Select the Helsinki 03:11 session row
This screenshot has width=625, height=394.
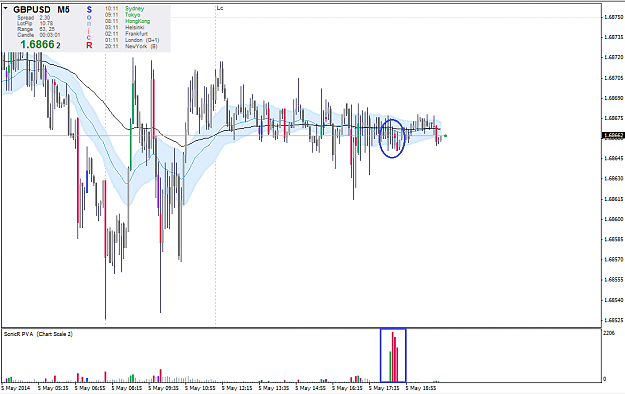(x=125, y=28)
